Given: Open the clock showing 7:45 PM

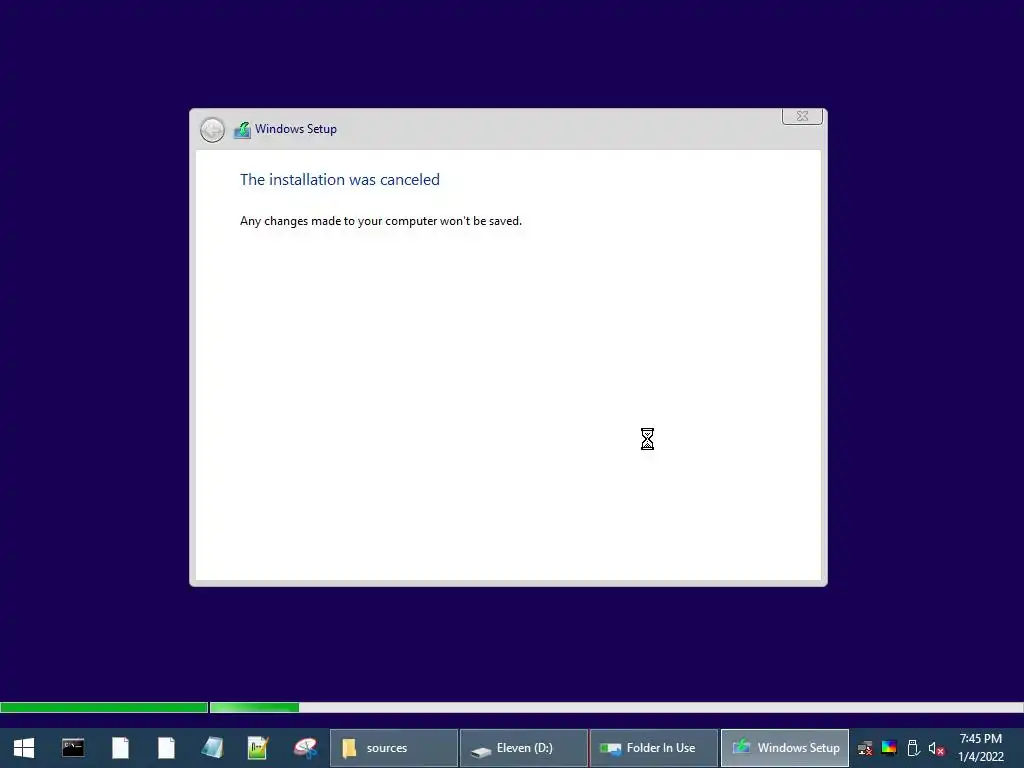Looking at the screenshot, I should point(980,748).
